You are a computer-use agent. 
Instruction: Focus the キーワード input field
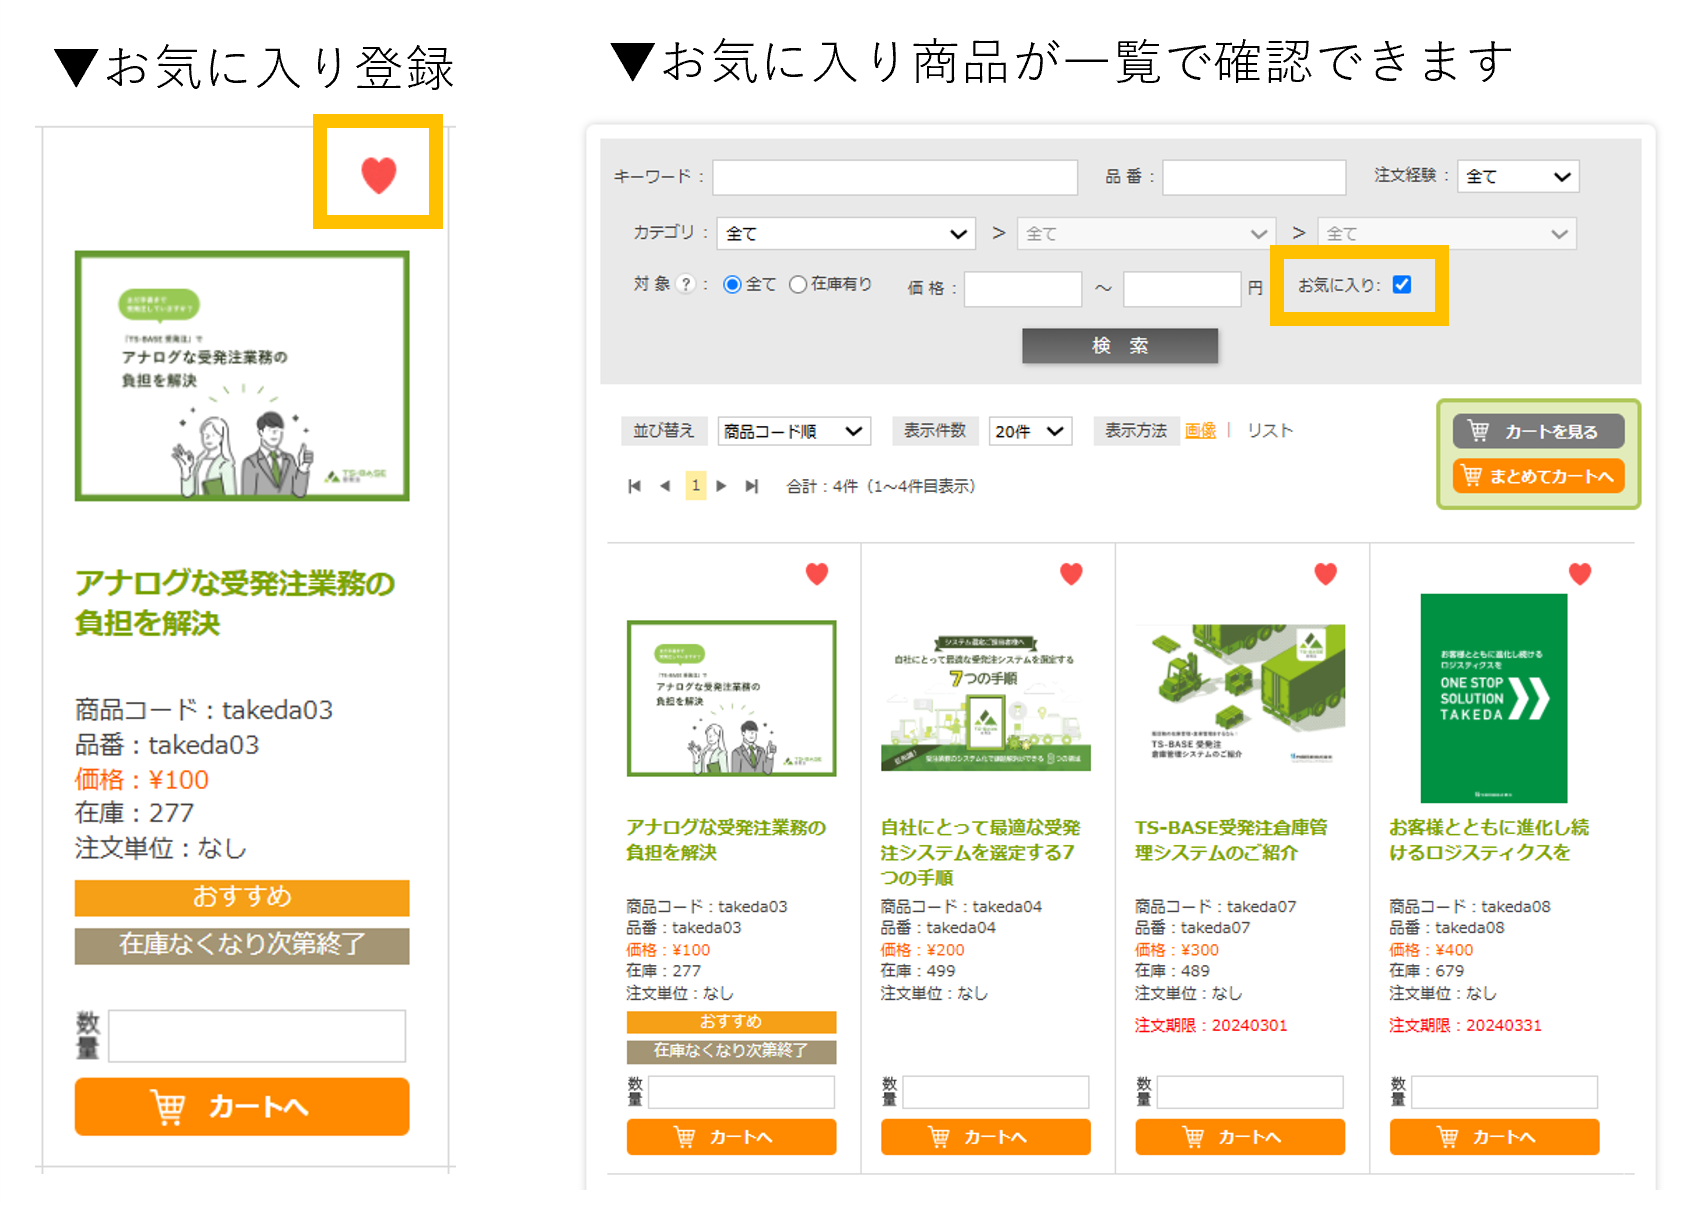click(x=895, y=177)
